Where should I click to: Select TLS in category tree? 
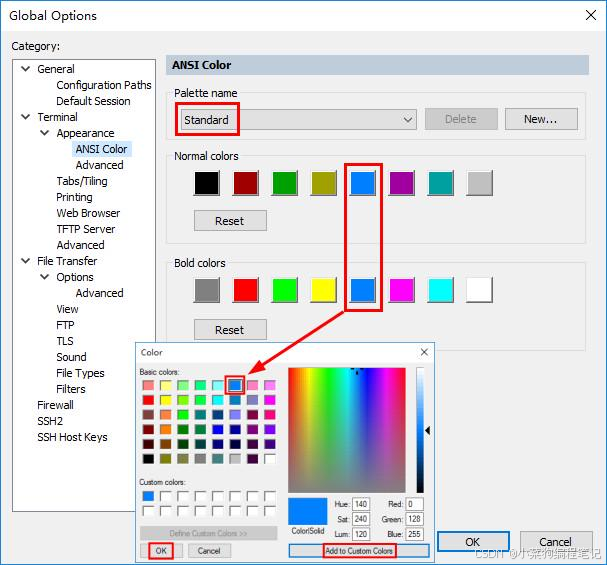click(x=65, y=341)
